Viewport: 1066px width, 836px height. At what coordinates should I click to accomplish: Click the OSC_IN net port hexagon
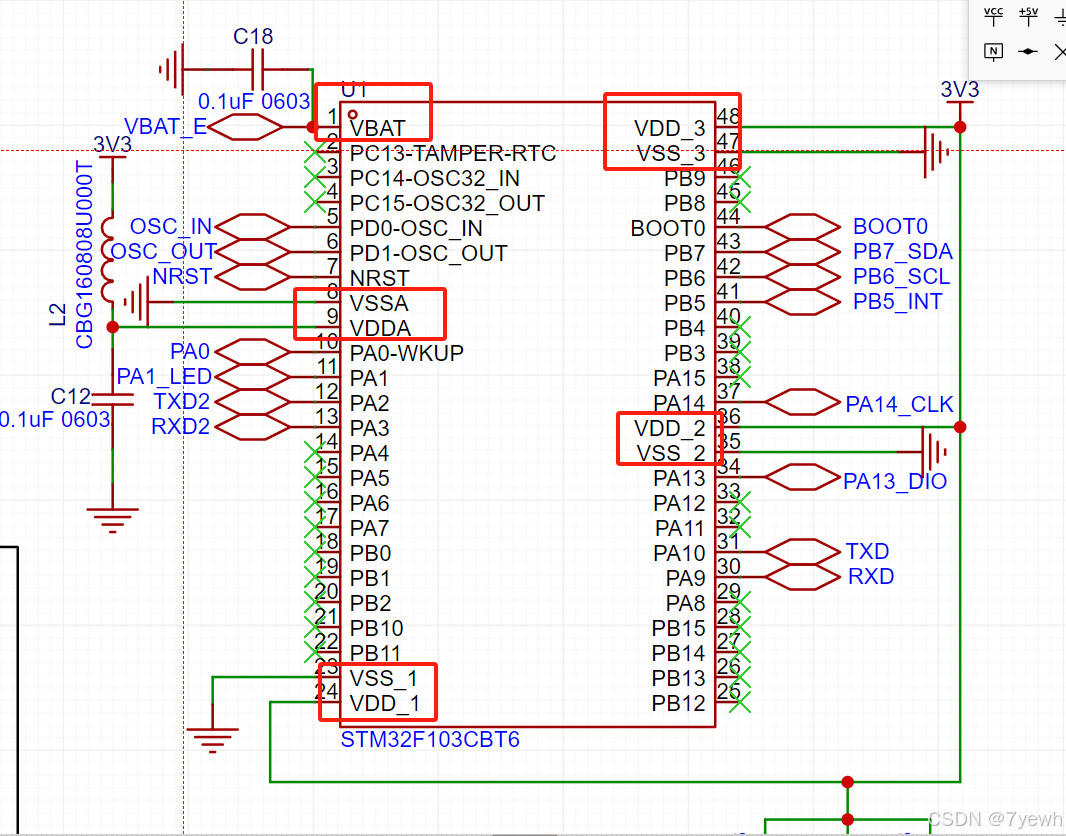pos(253,227)
